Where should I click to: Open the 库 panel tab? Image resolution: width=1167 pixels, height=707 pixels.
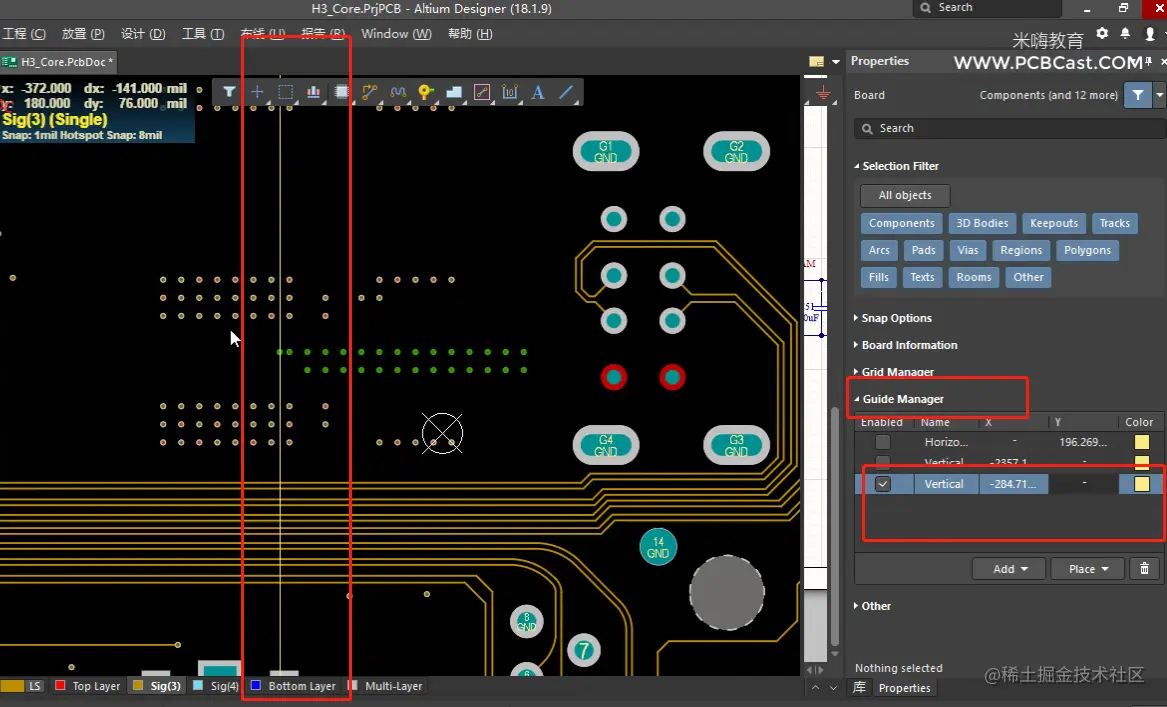[859, 688]
